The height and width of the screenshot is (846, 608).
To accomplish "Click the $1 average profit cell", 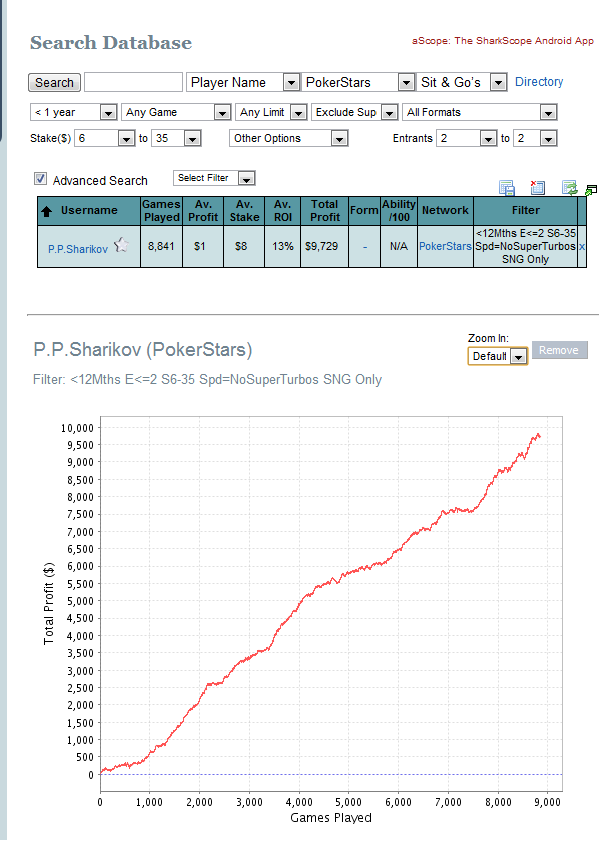I will click(203, 246).
